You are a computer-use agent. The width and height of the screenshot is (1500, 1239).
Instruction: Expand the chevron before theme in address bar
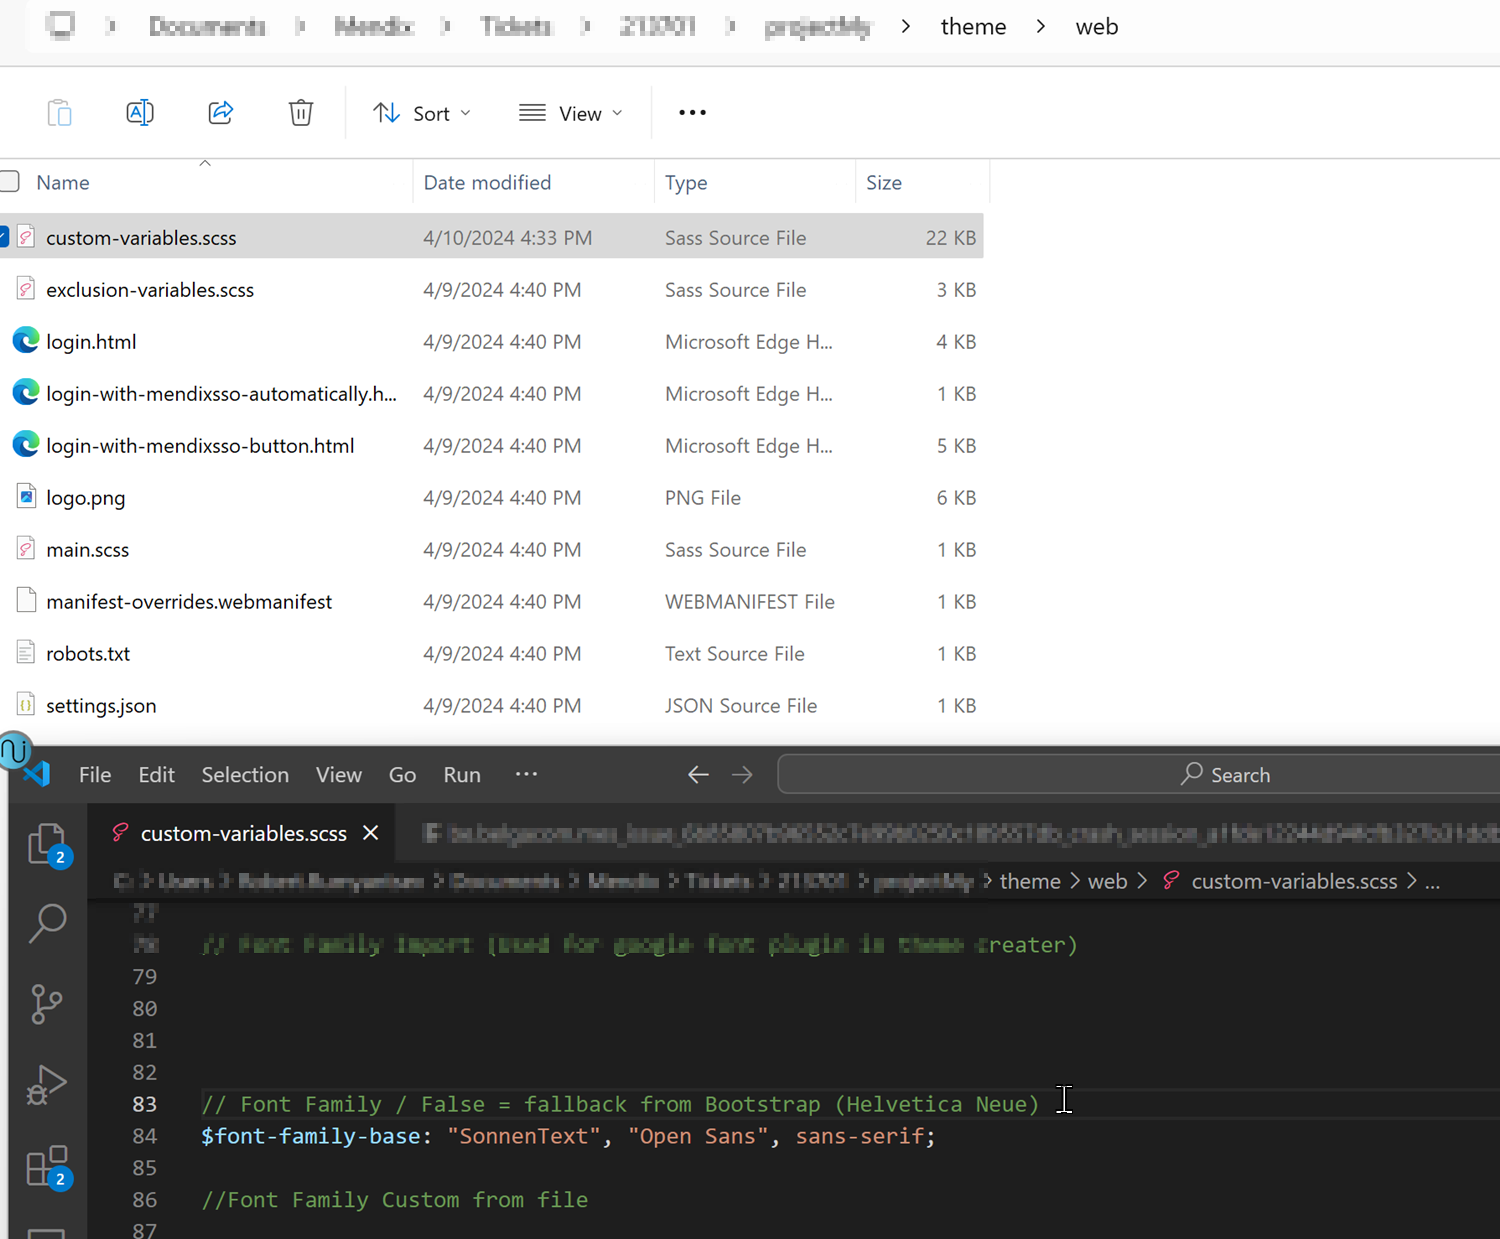tap(906, 27)
